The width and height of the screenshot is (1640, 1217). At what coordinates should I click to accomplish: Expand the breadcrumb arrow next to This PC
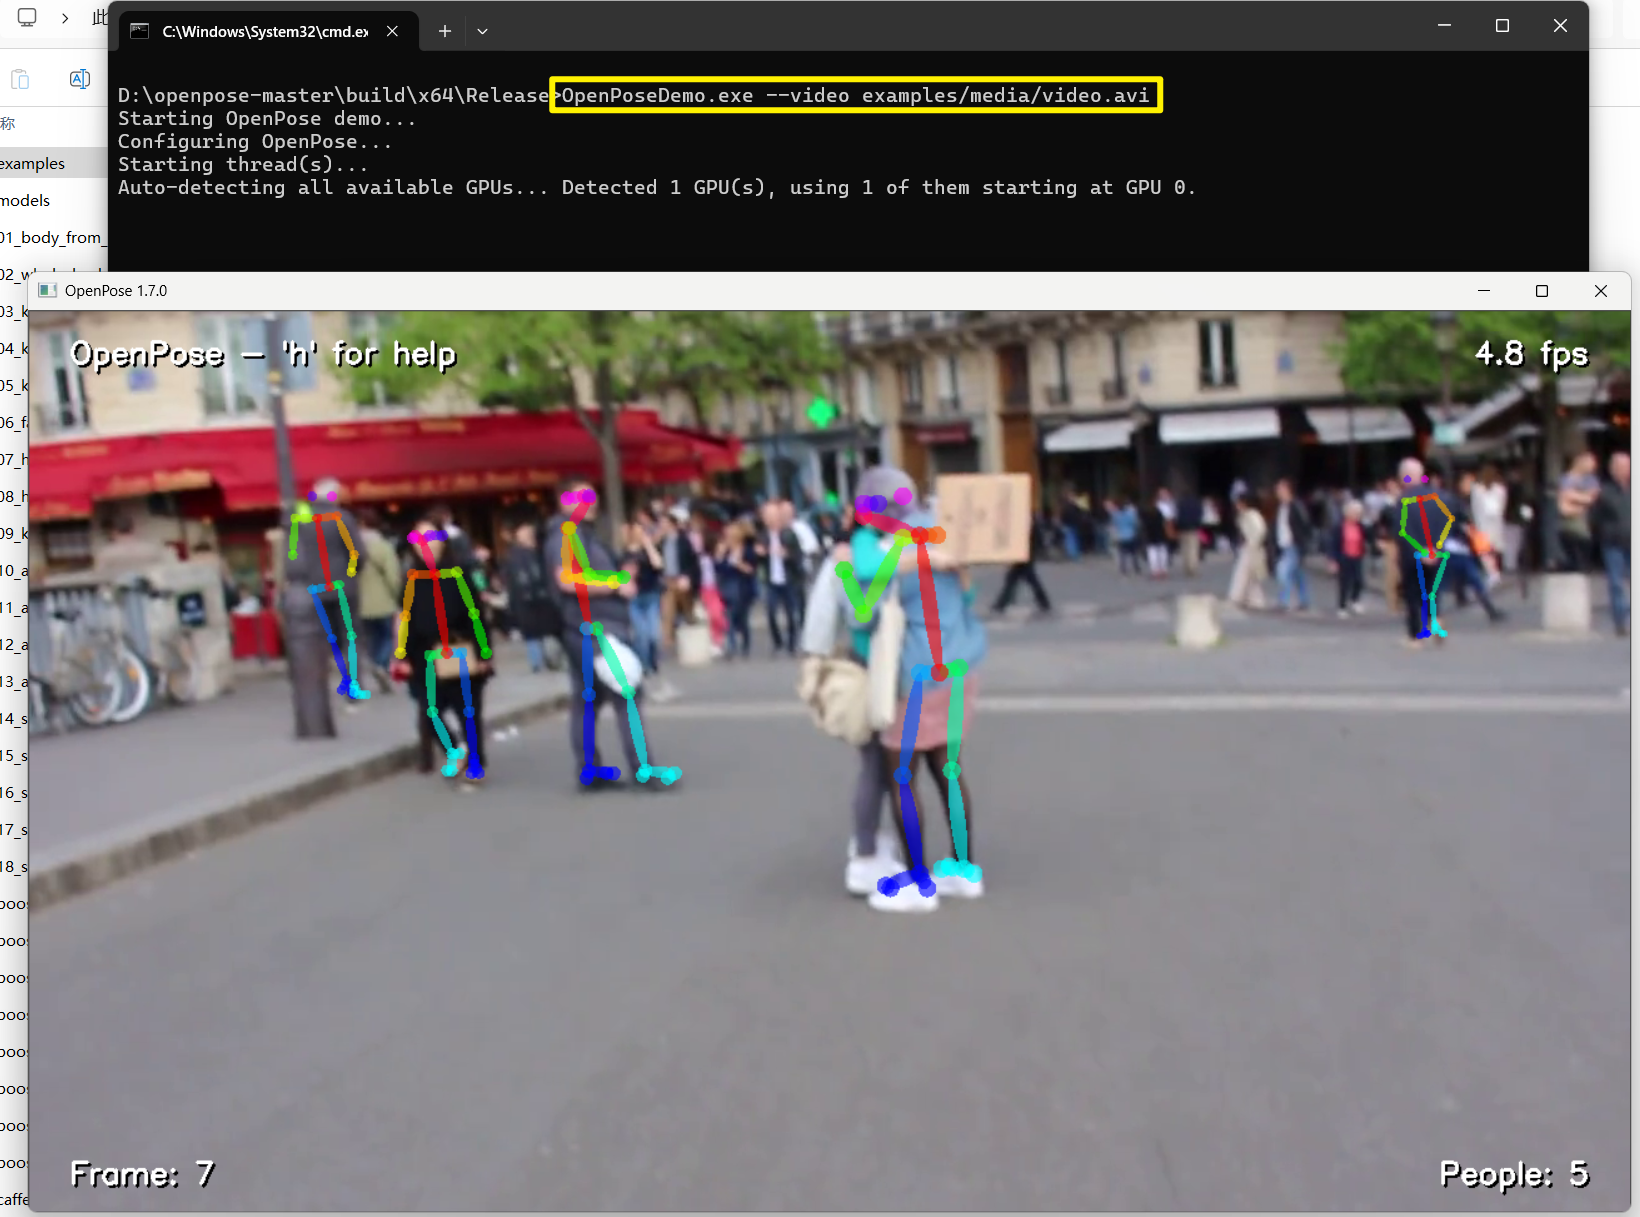pos(64,17)
